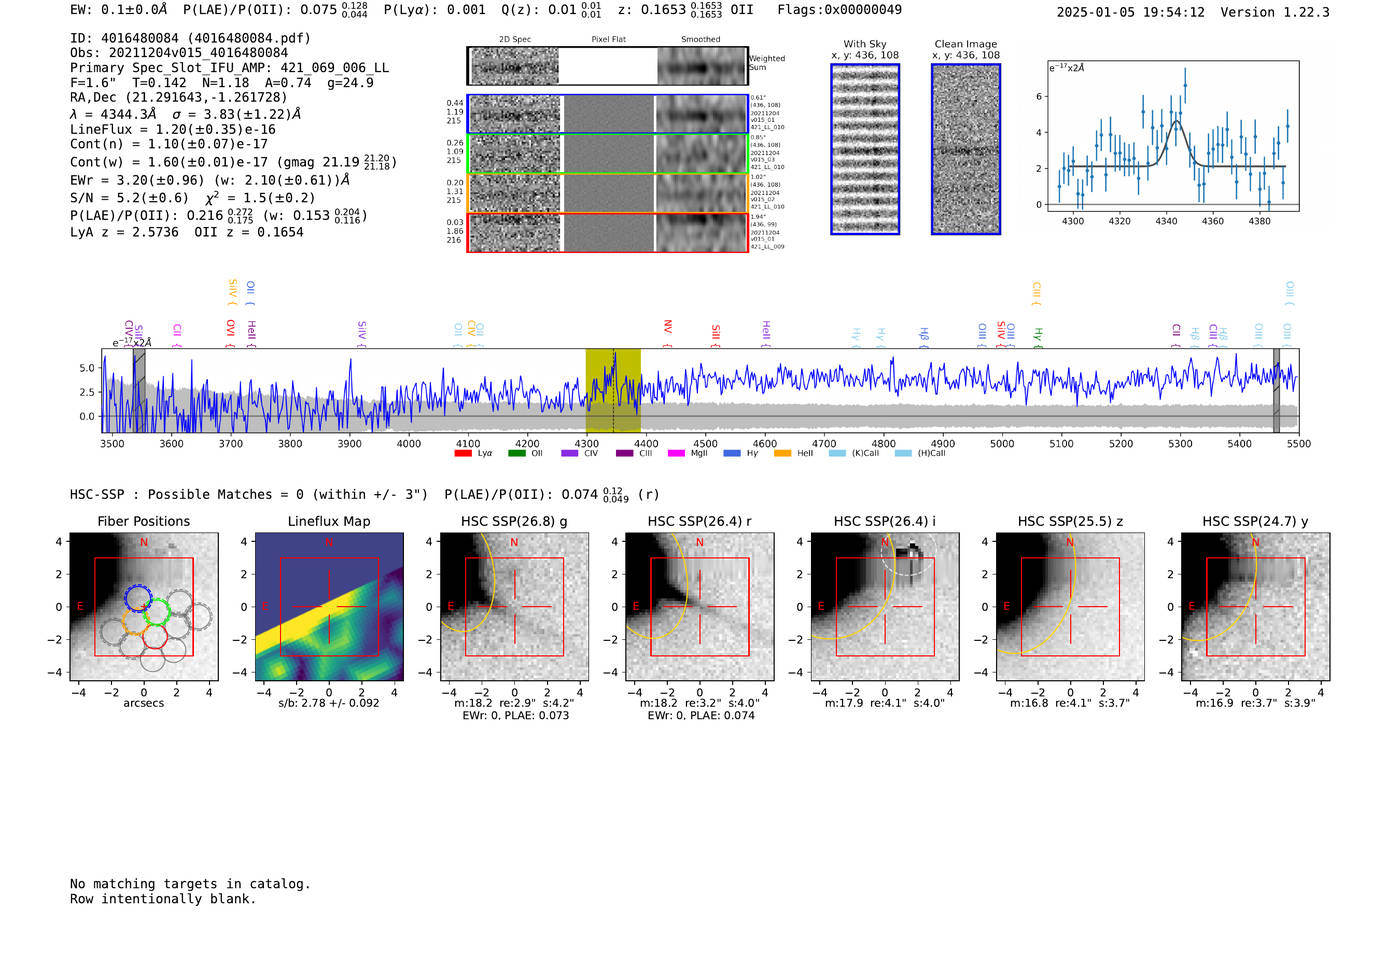The image size is (1400, 953).
Task: Click the MgII magenta legend swatch
Action: tap(676, 453)
